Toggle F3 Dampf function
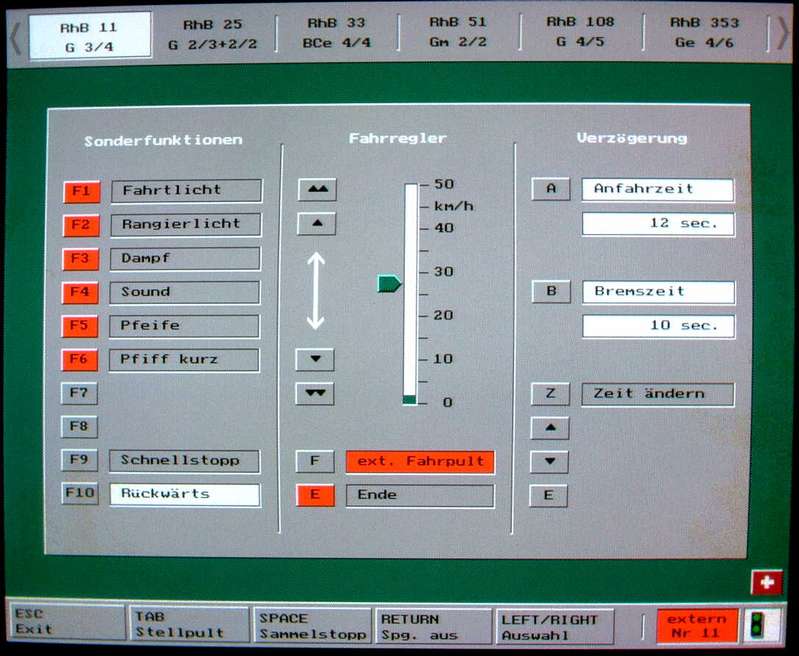 click(x=80, y=259)
